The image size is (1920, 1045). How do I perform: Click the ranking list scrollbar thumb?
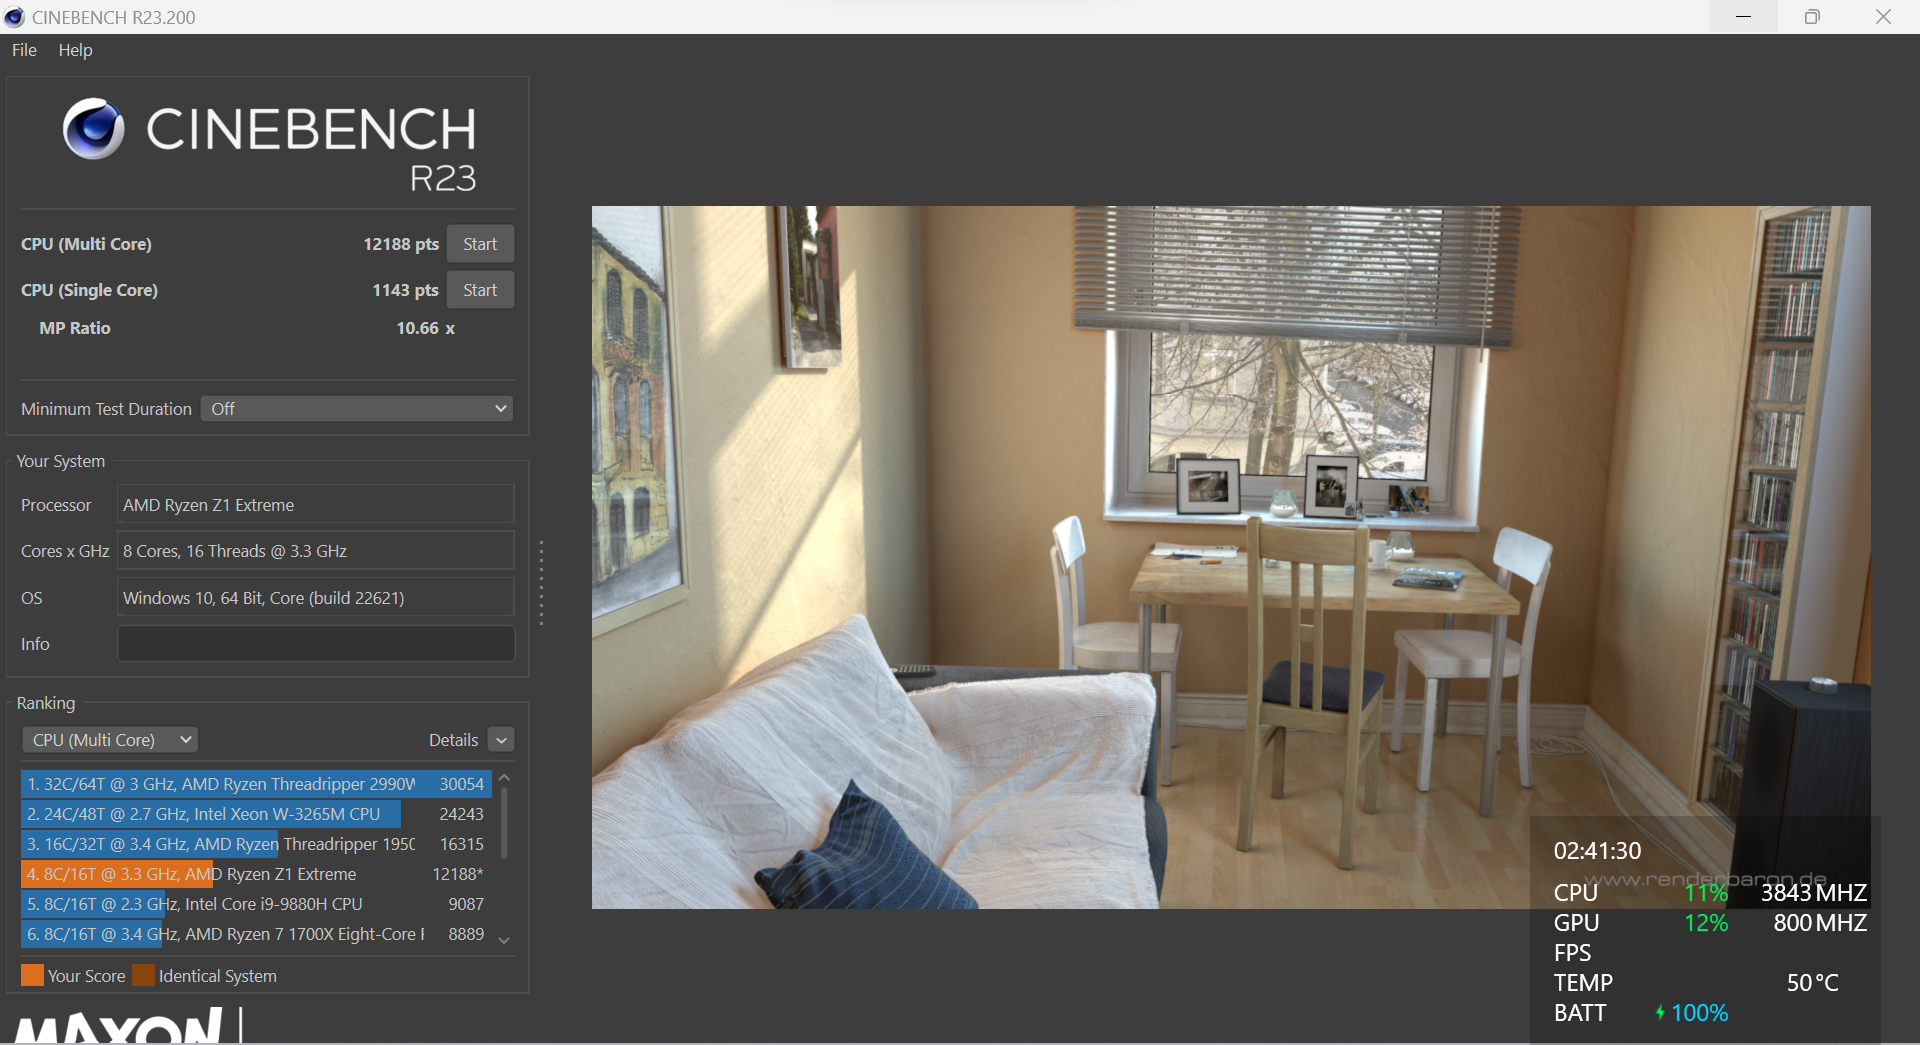(504, 823)
